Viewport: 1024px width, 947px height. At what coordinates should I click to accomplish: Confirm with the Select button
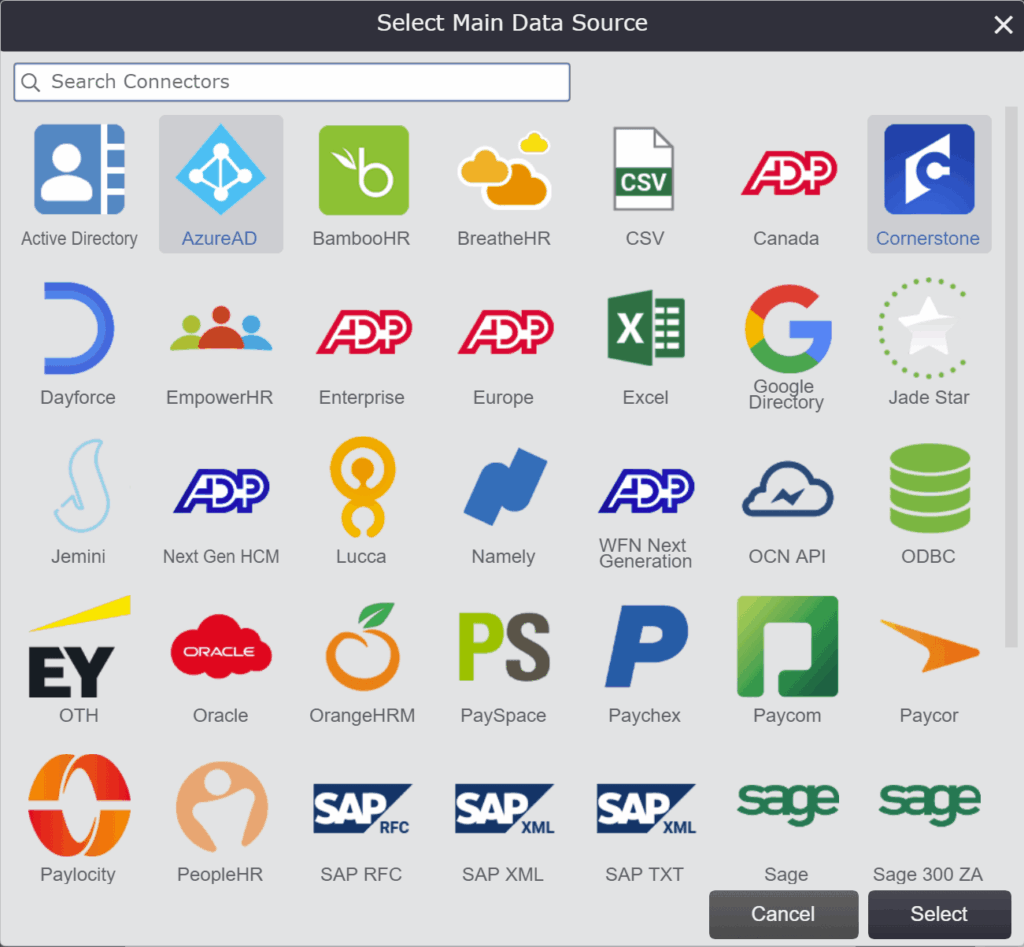point(938,914)
